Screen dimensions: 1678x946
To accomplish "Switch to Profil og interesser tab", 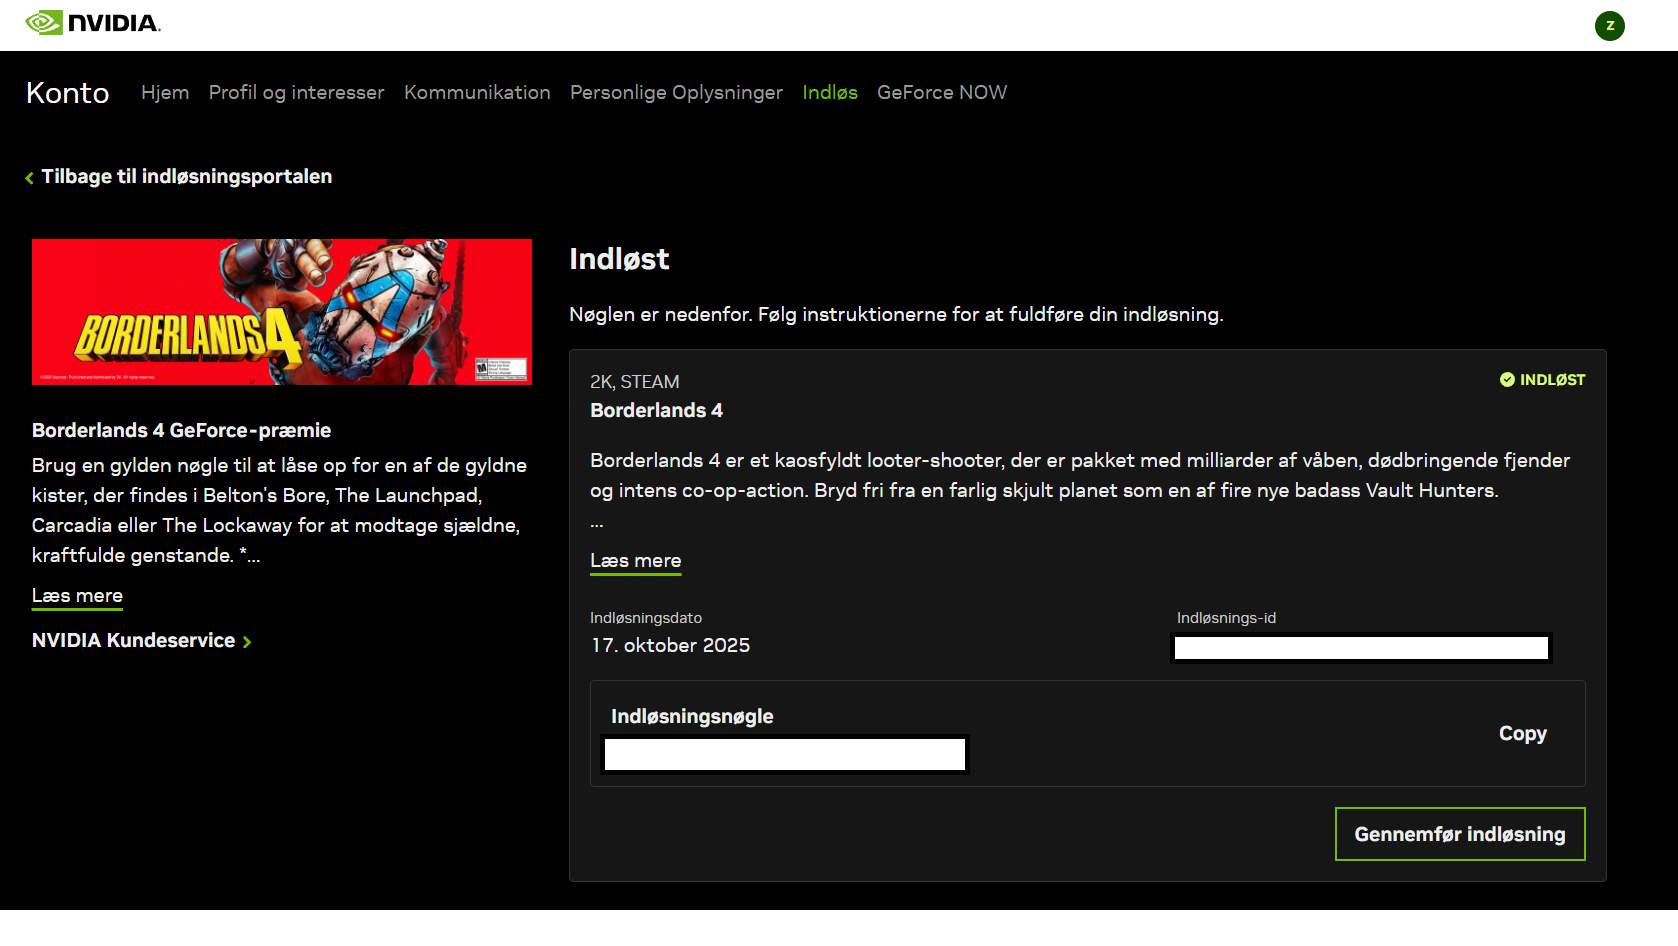I will click(x=296, y=92).
